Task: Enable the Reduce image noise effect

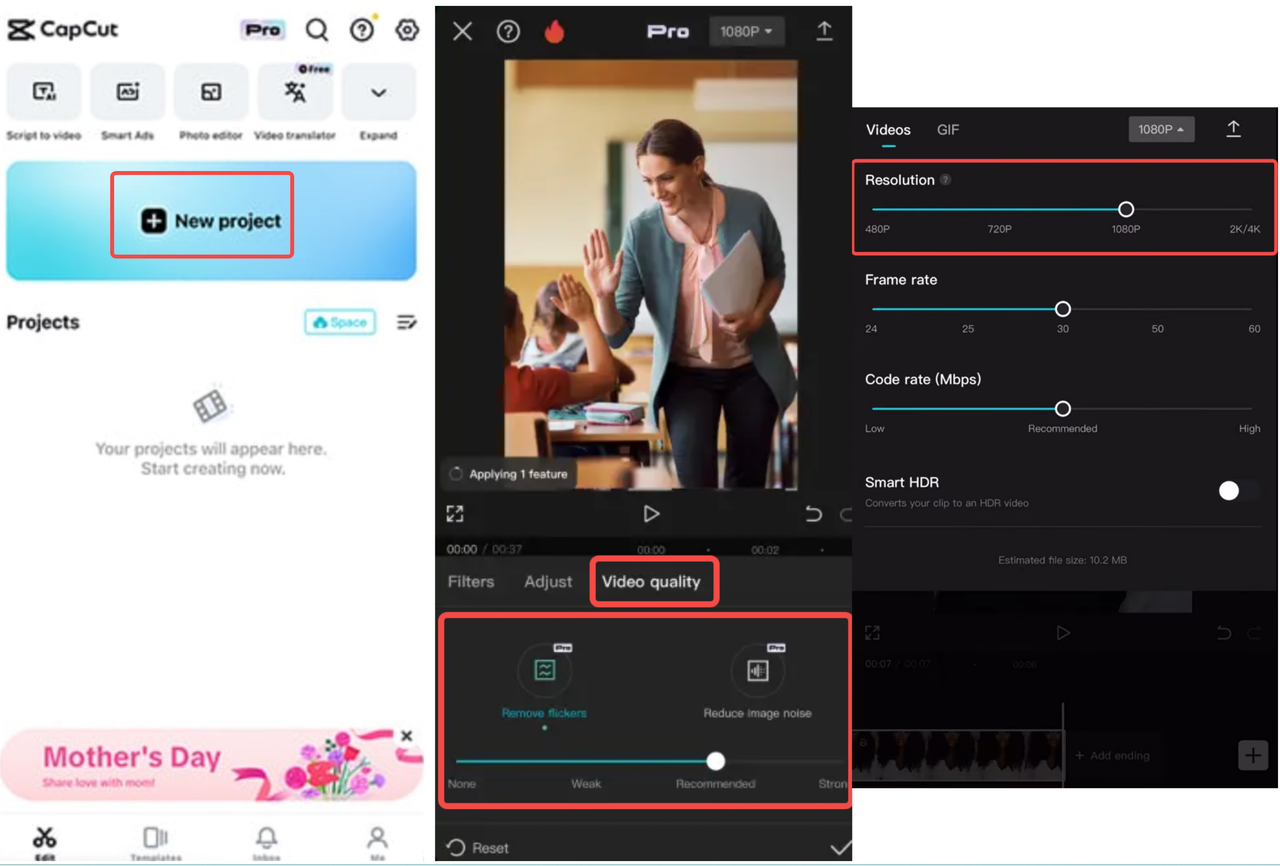Action: [758, 670]
